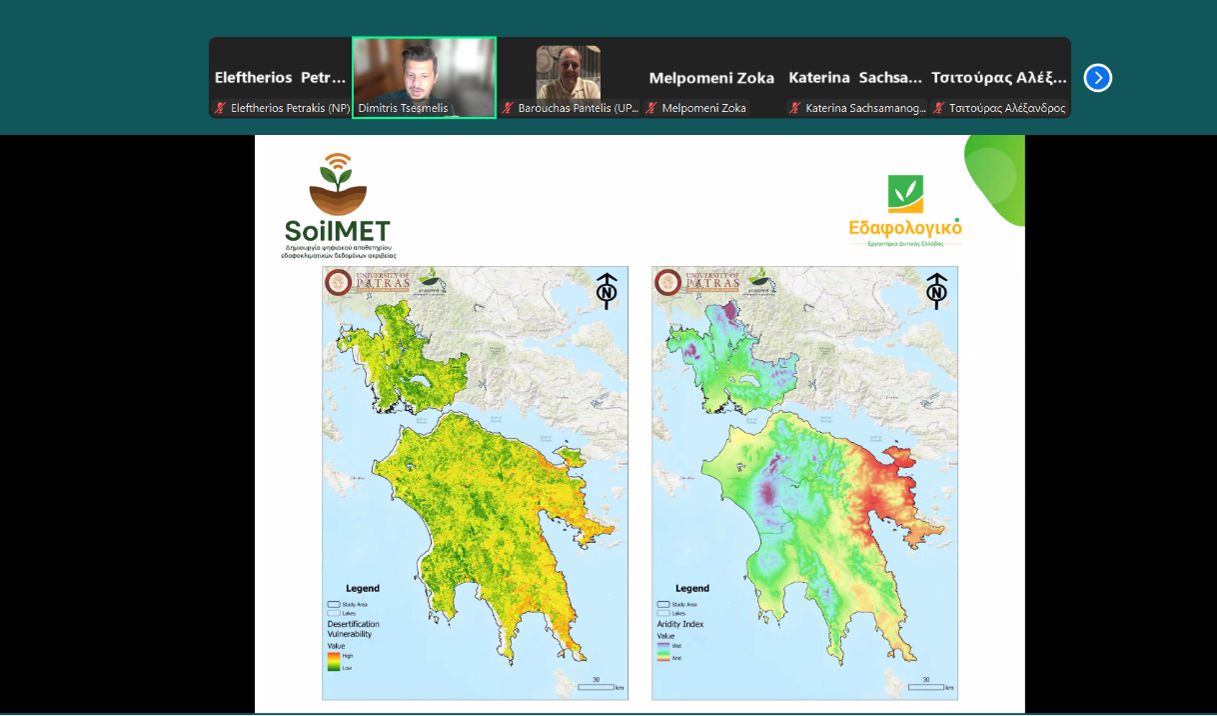
Task: Click the Aridity Index map
Action: click(805, 483)
